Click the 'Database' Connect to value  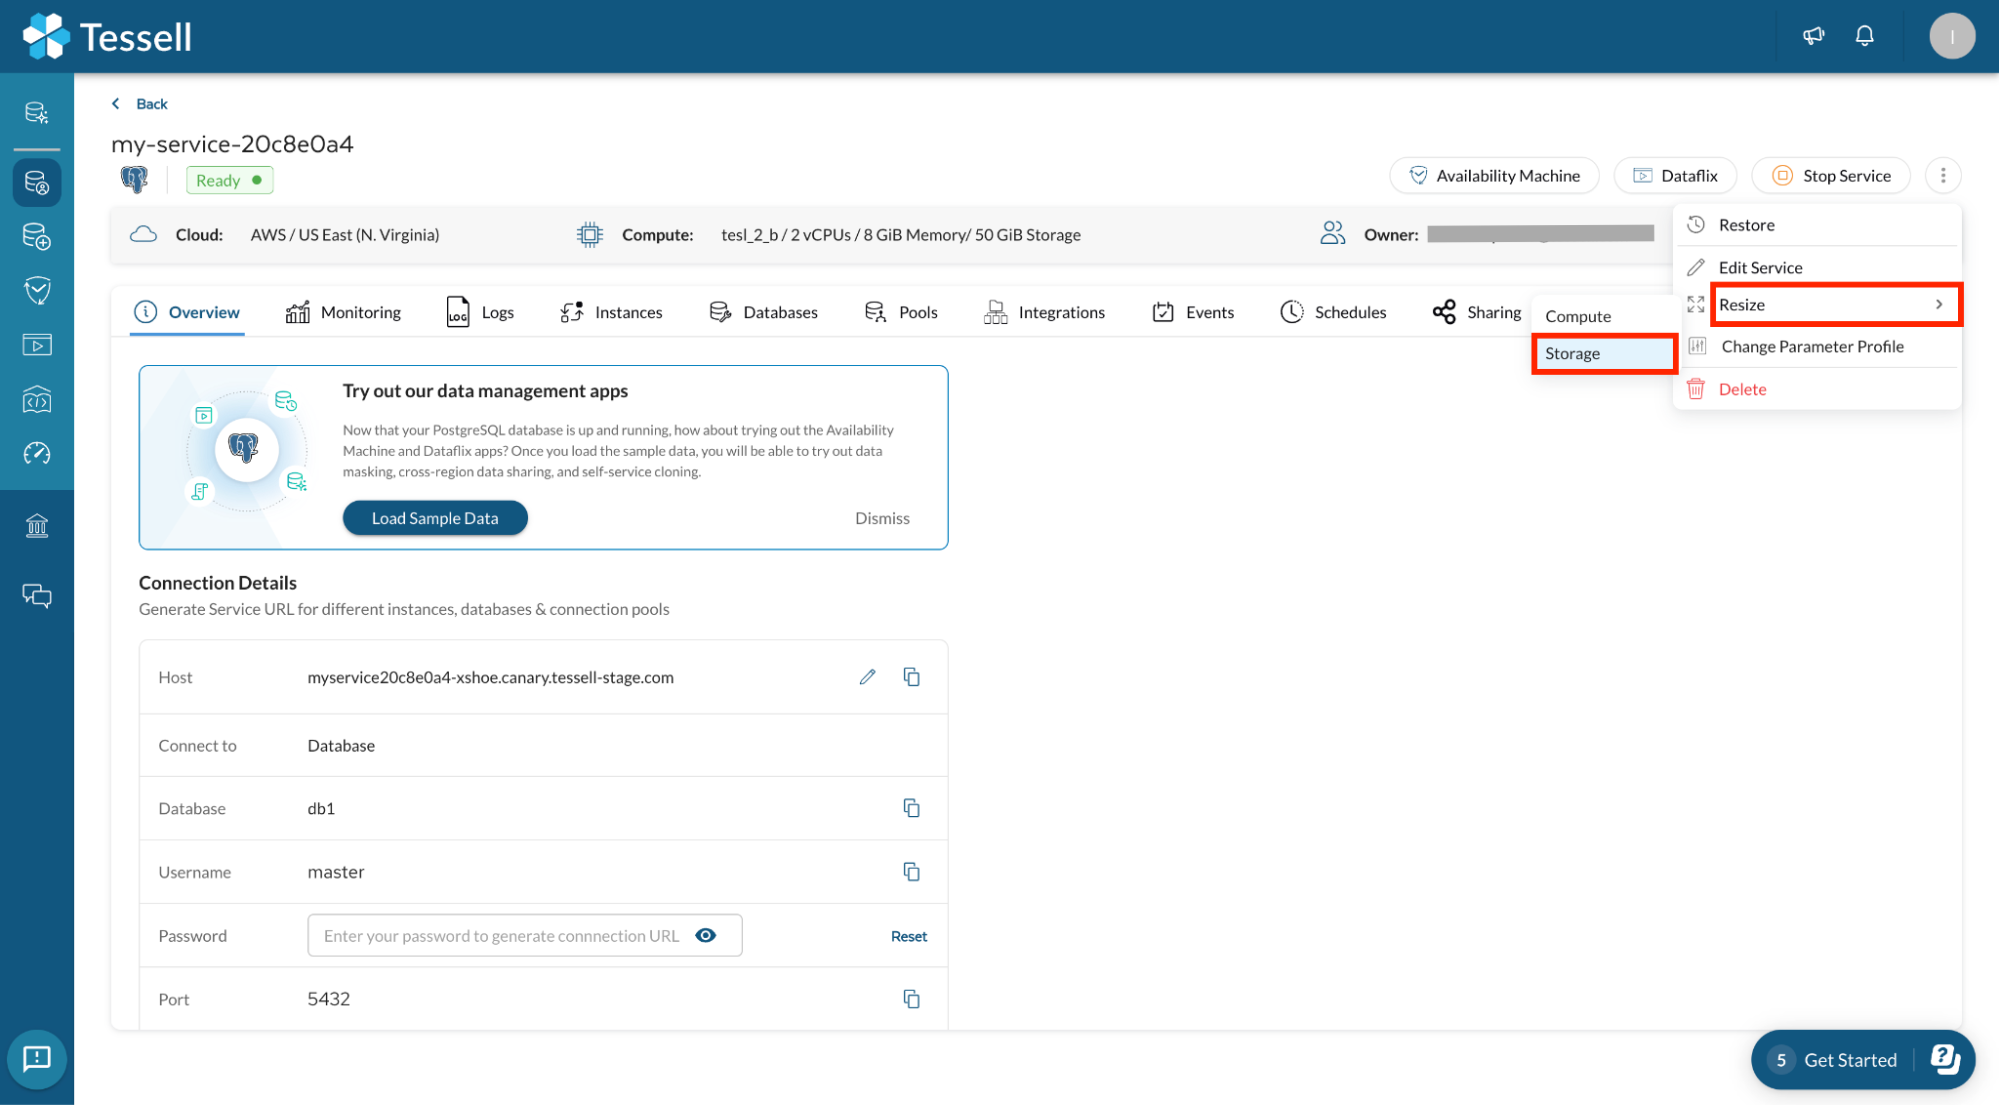tap(341, 746)
